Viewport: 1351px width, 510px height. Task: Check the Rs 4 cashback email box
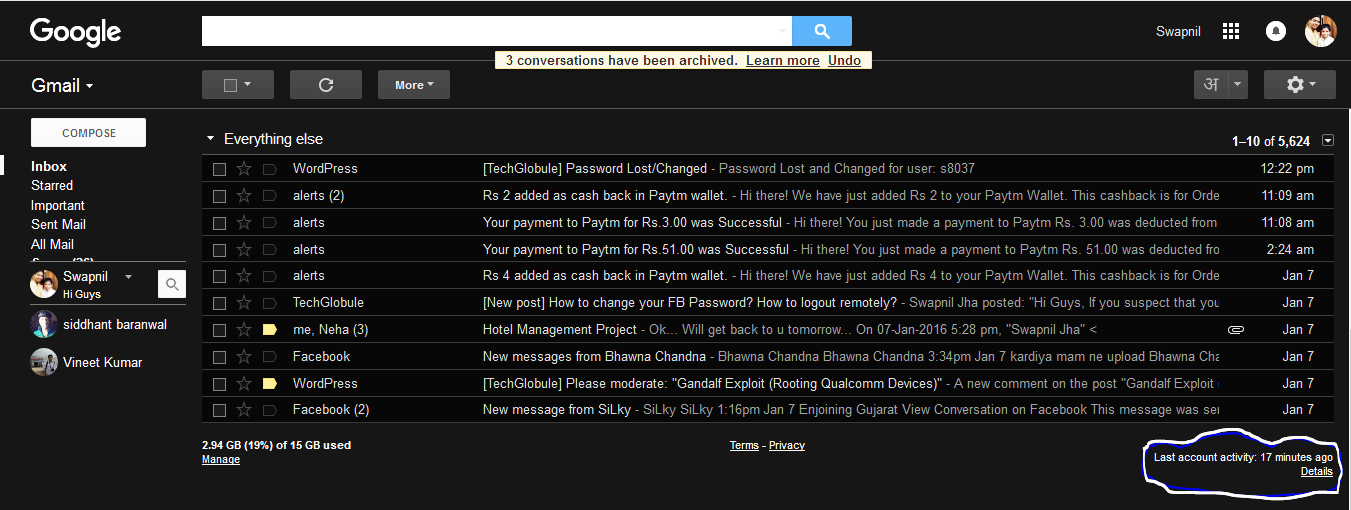pyautogui.click(x=219, y=276)
